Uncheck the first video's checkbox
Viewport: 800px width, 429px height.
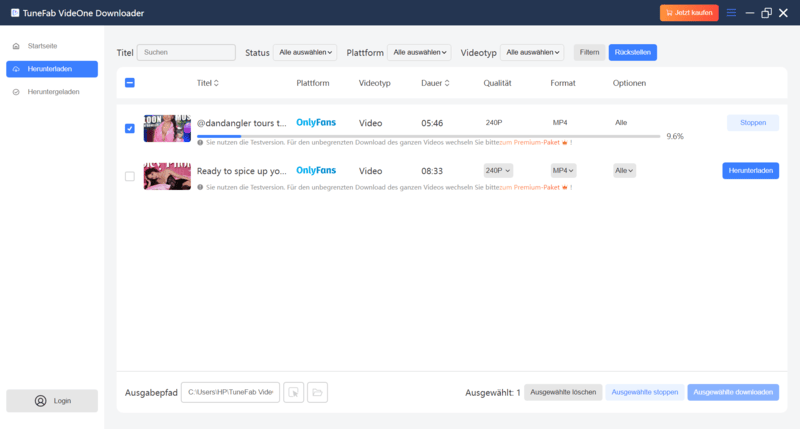tap(130, 128)
